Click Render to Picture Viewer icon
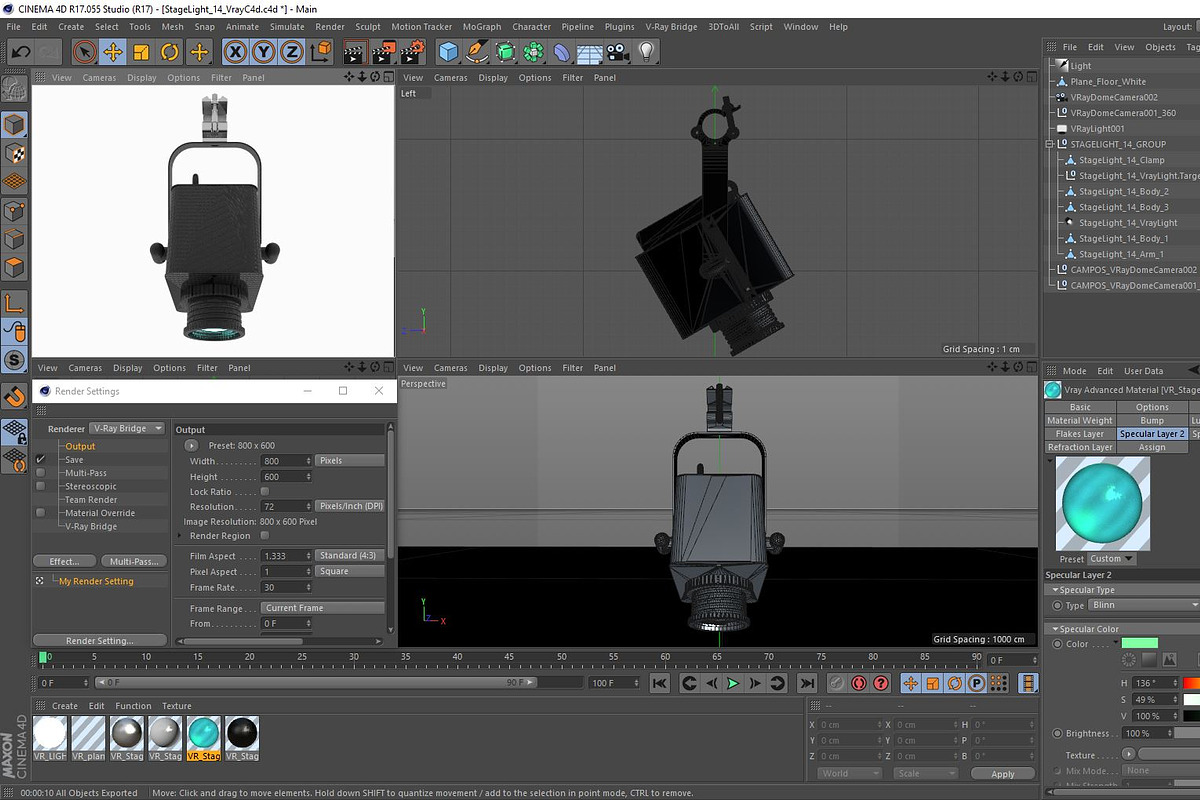 tap(384, 52)
